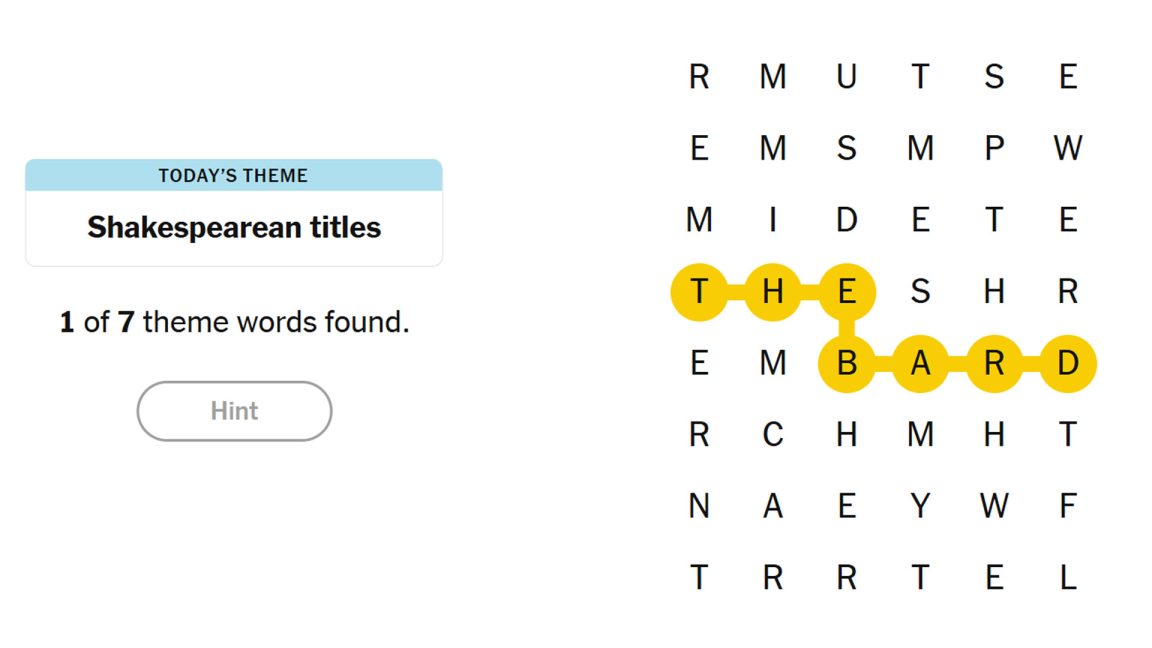Click the letter N starting the seventh row
1152x648 pixels.
pyautogui.click(x=699, y=507)
